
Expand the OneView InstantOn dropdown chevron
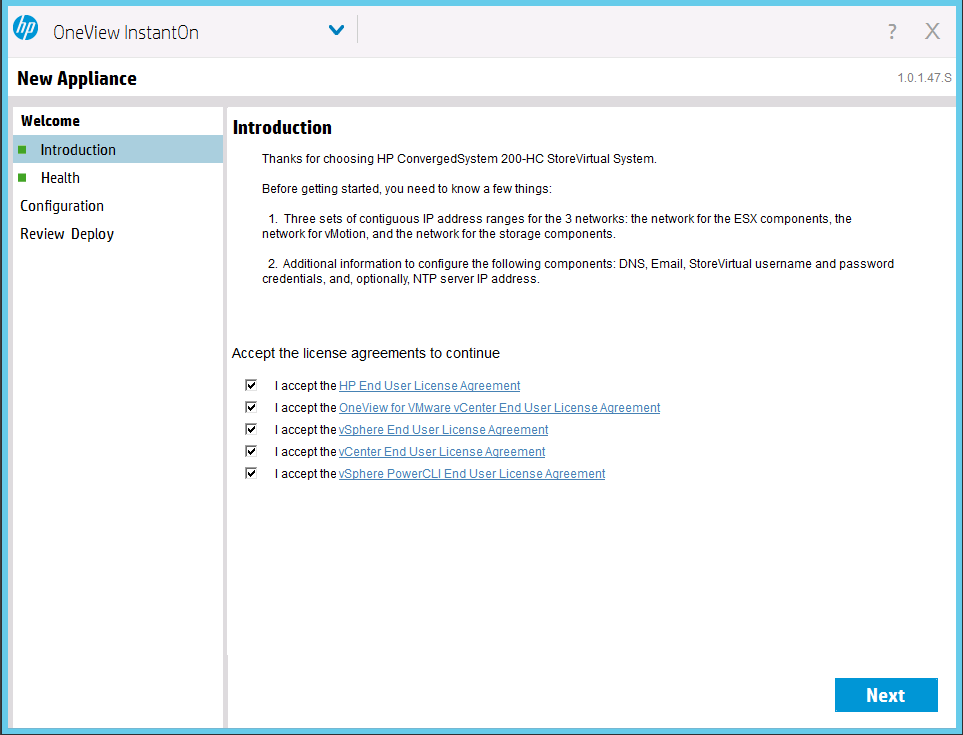336,29
